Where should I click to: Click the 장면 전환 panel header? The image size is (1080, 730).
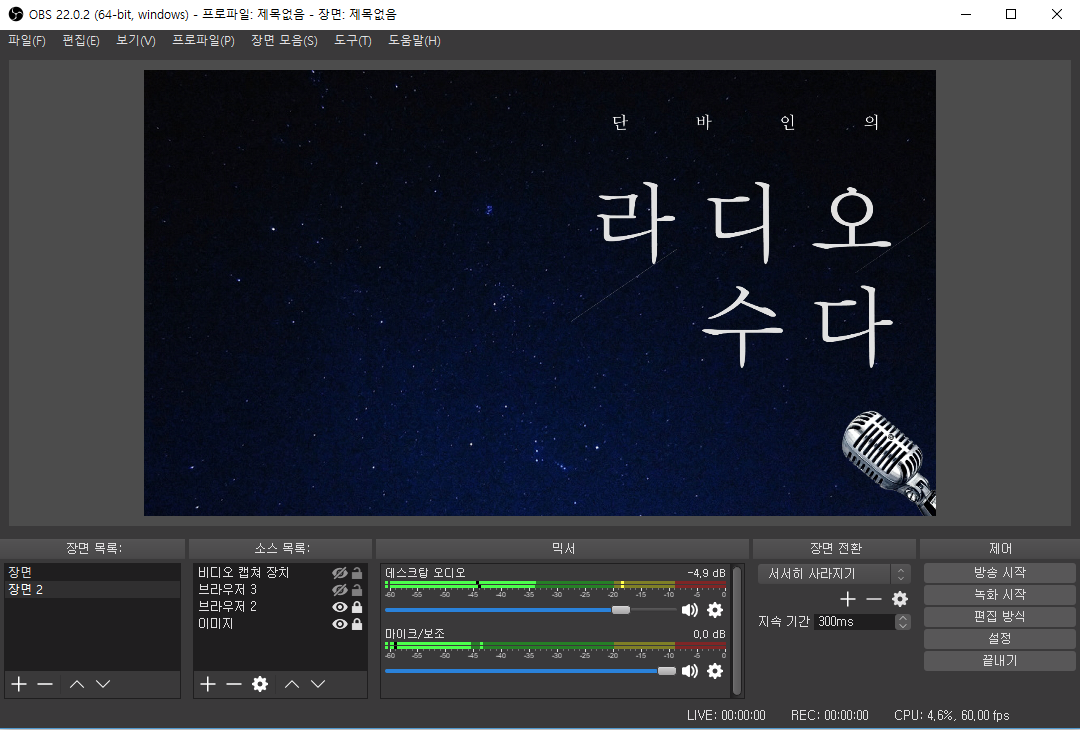click(x=835, y=548)
